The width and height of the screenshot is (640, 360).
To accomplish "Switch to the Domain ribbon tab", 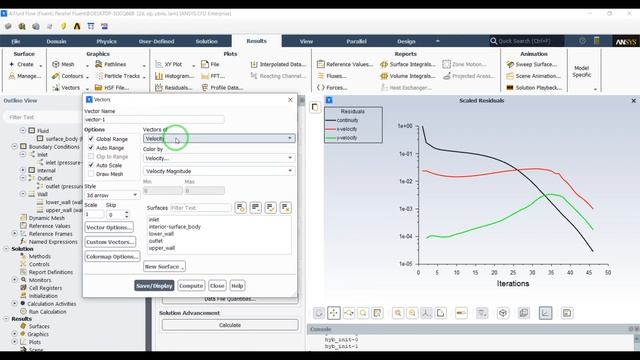I will pyautogui.click(x=56, y=41).
